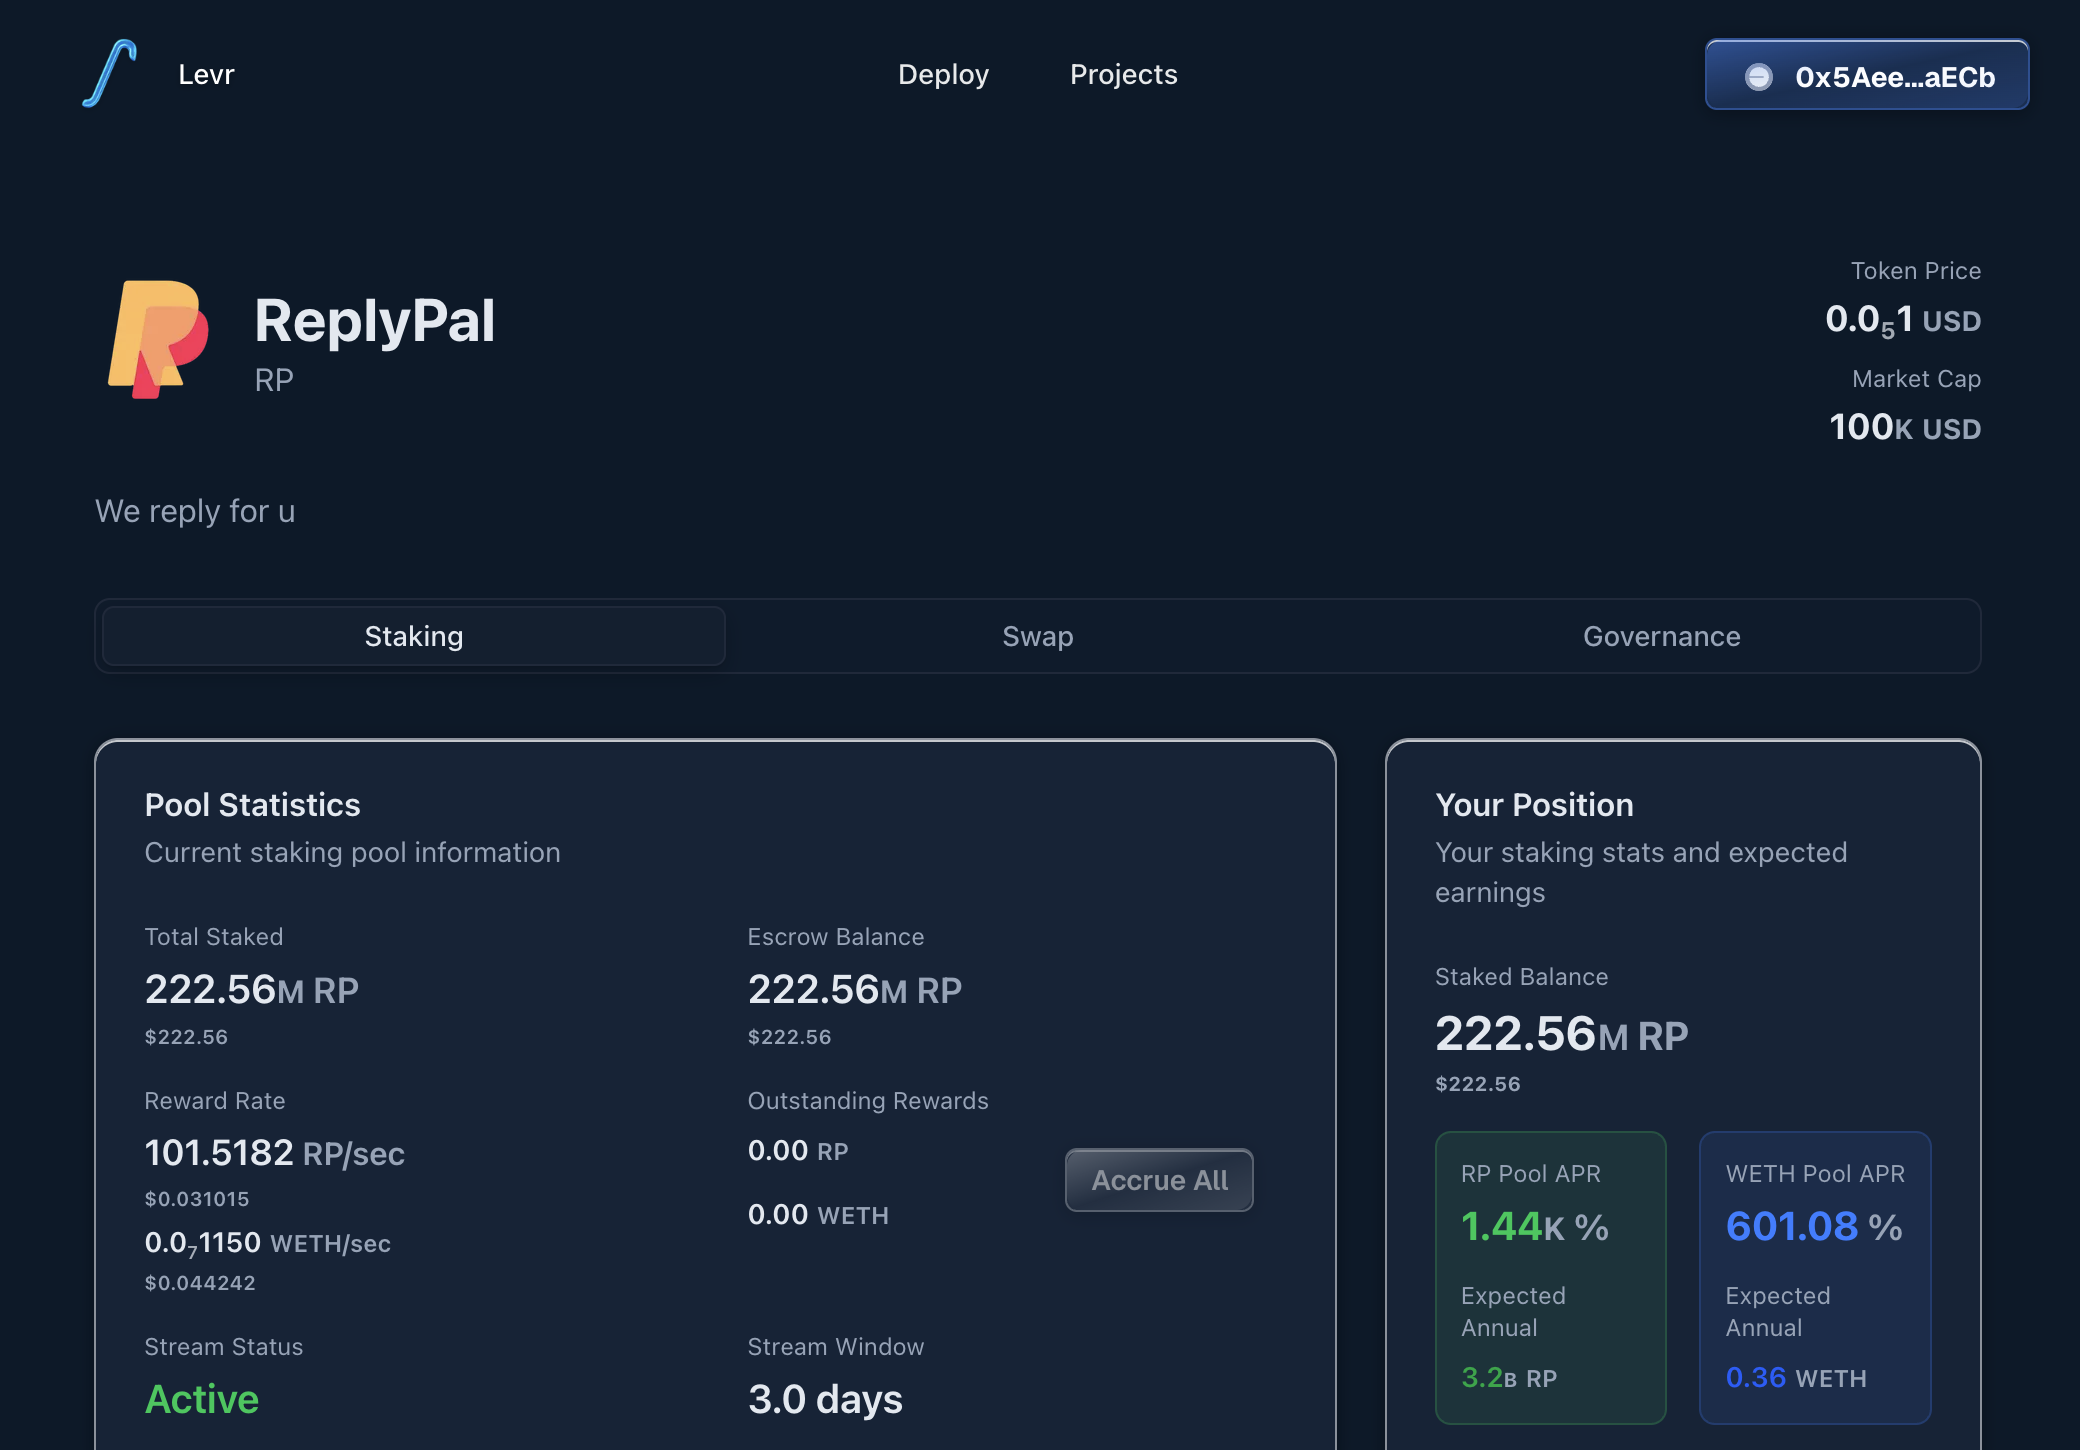Open wallet menu 0x5Aee...aECb
The height and width of the screenshot is (1450, 2080).
pos(1866,75)
